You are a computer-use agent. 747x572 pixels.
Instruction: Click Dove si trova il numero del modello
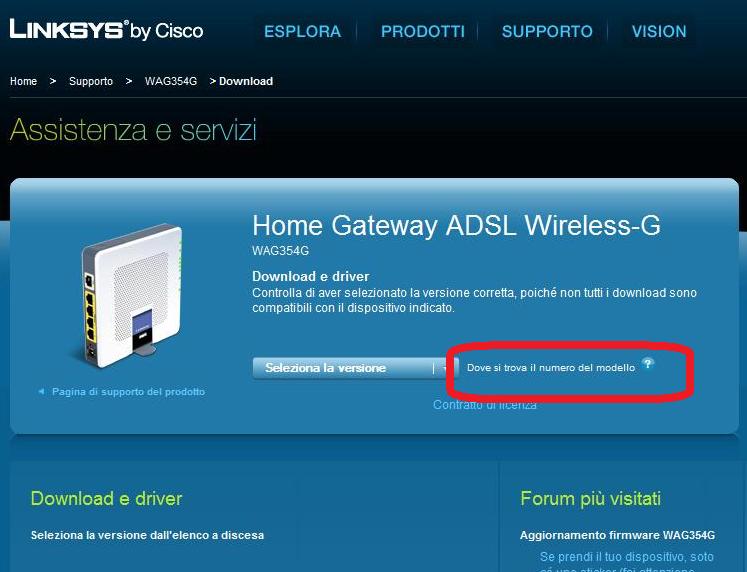551,368
